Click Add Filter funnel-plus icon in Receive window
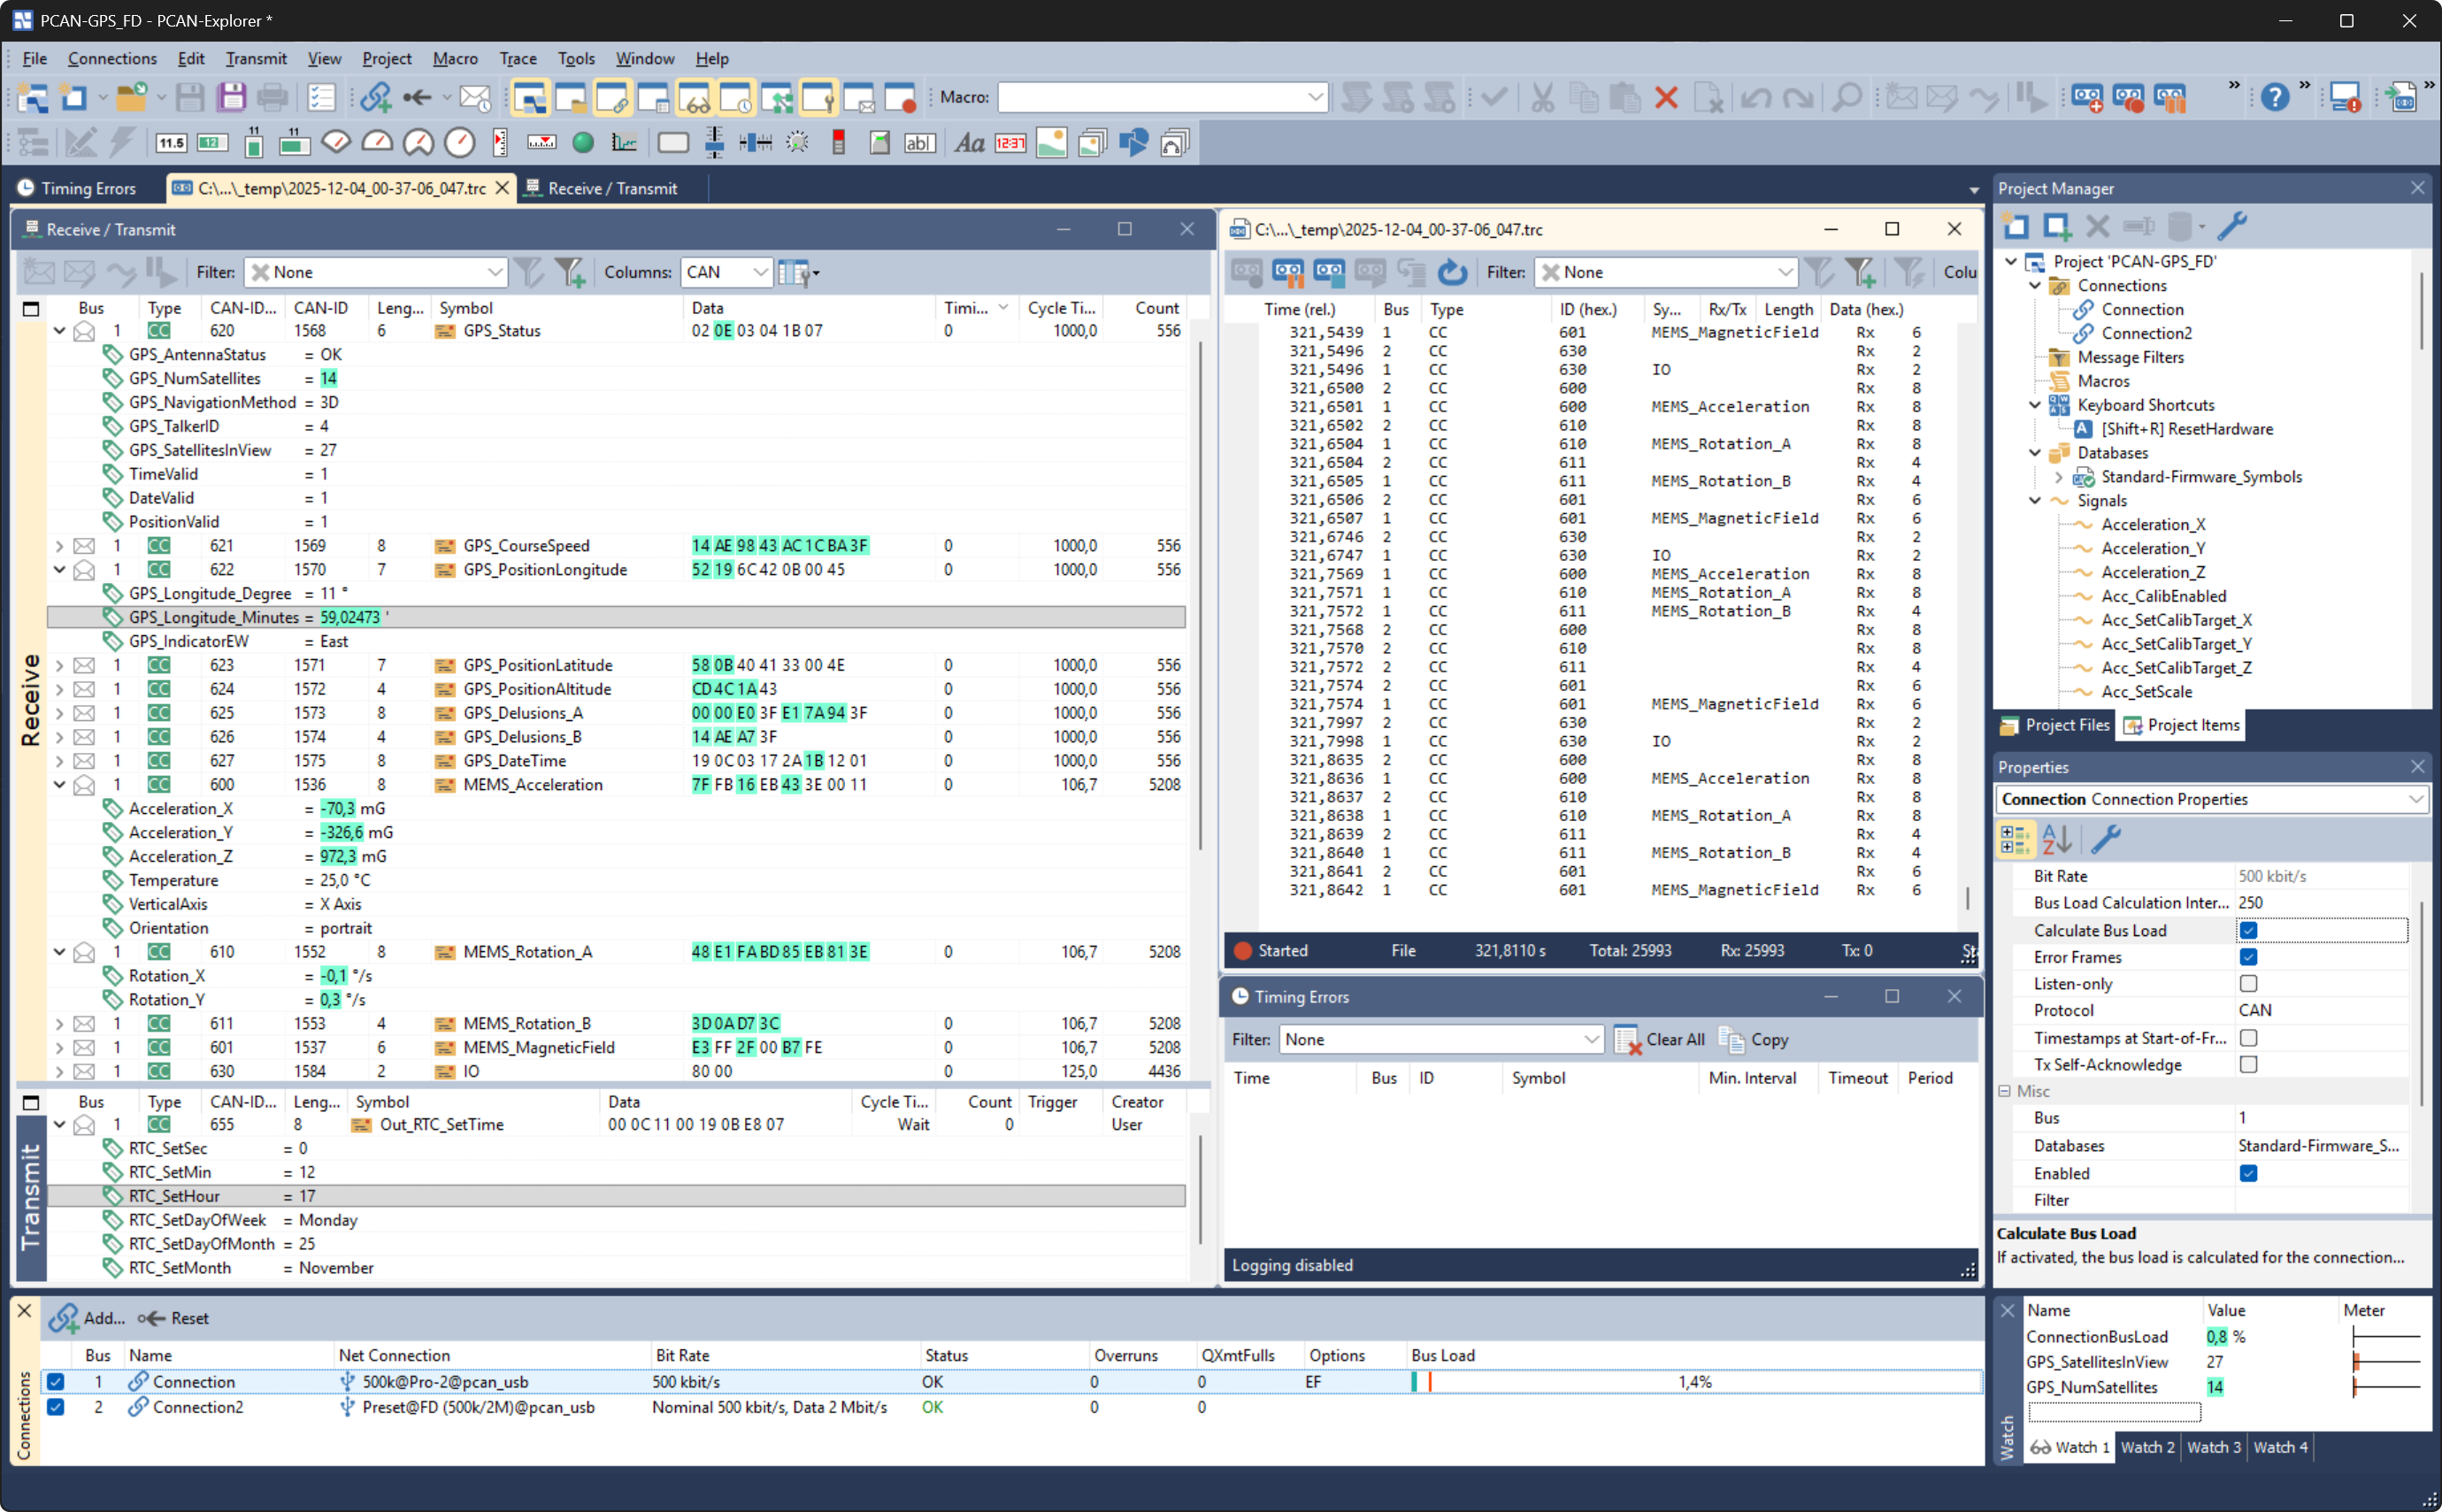This screenshot has height=1512, width=2442. pyautogui.click(x=569, y=272)
